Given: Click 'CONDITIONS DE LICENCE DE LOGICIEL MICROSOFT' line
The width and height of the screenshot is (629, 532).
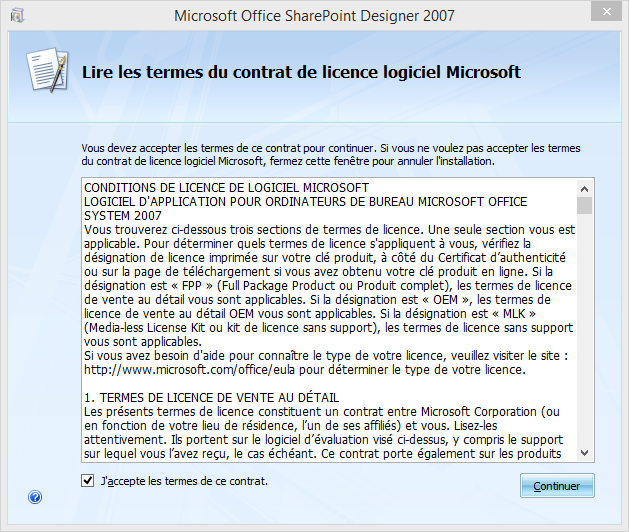Looking at the screenshot, I should tap(226, 188).
